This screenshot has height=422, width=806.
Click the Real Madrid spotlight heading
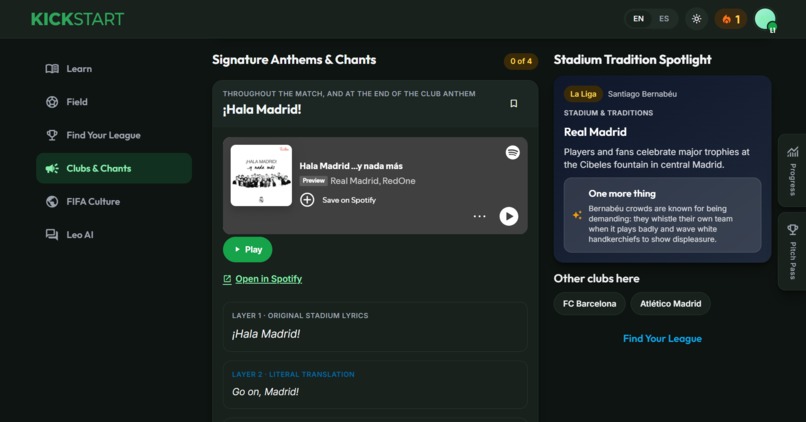coord(595,132)
